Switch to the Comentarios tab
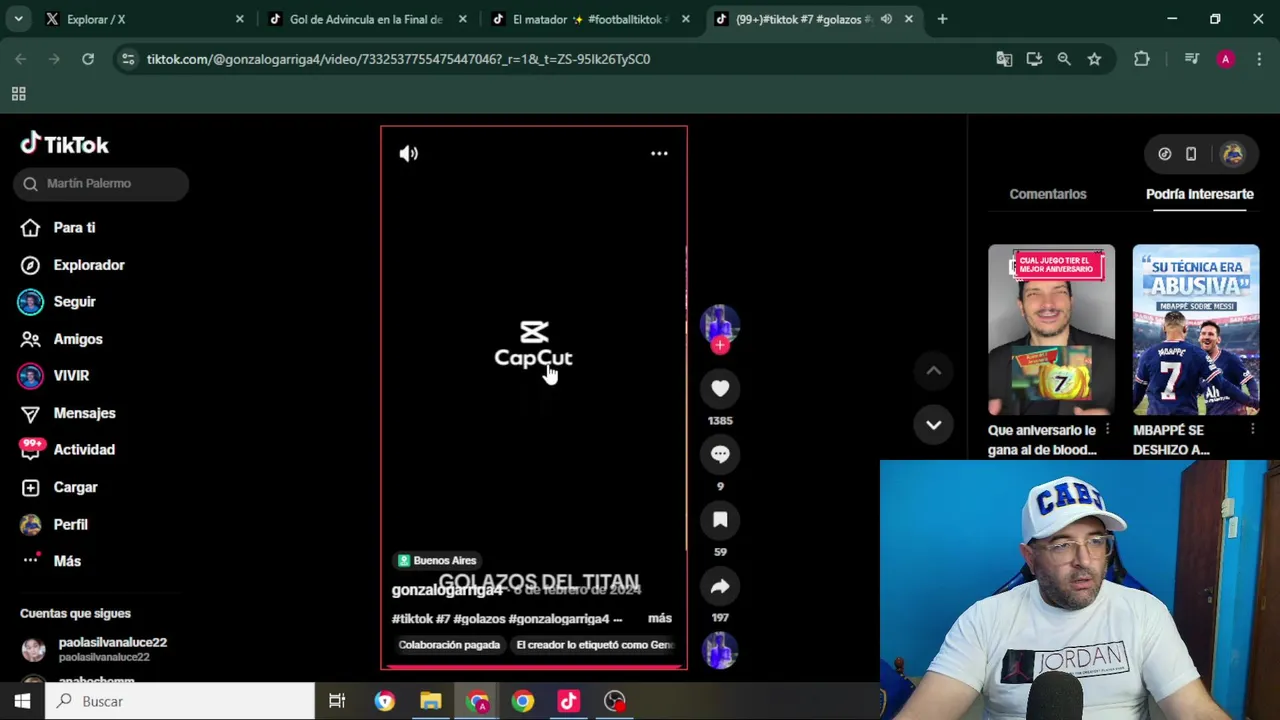This screenshot has width=1280, height=720. coord(1047,194)
